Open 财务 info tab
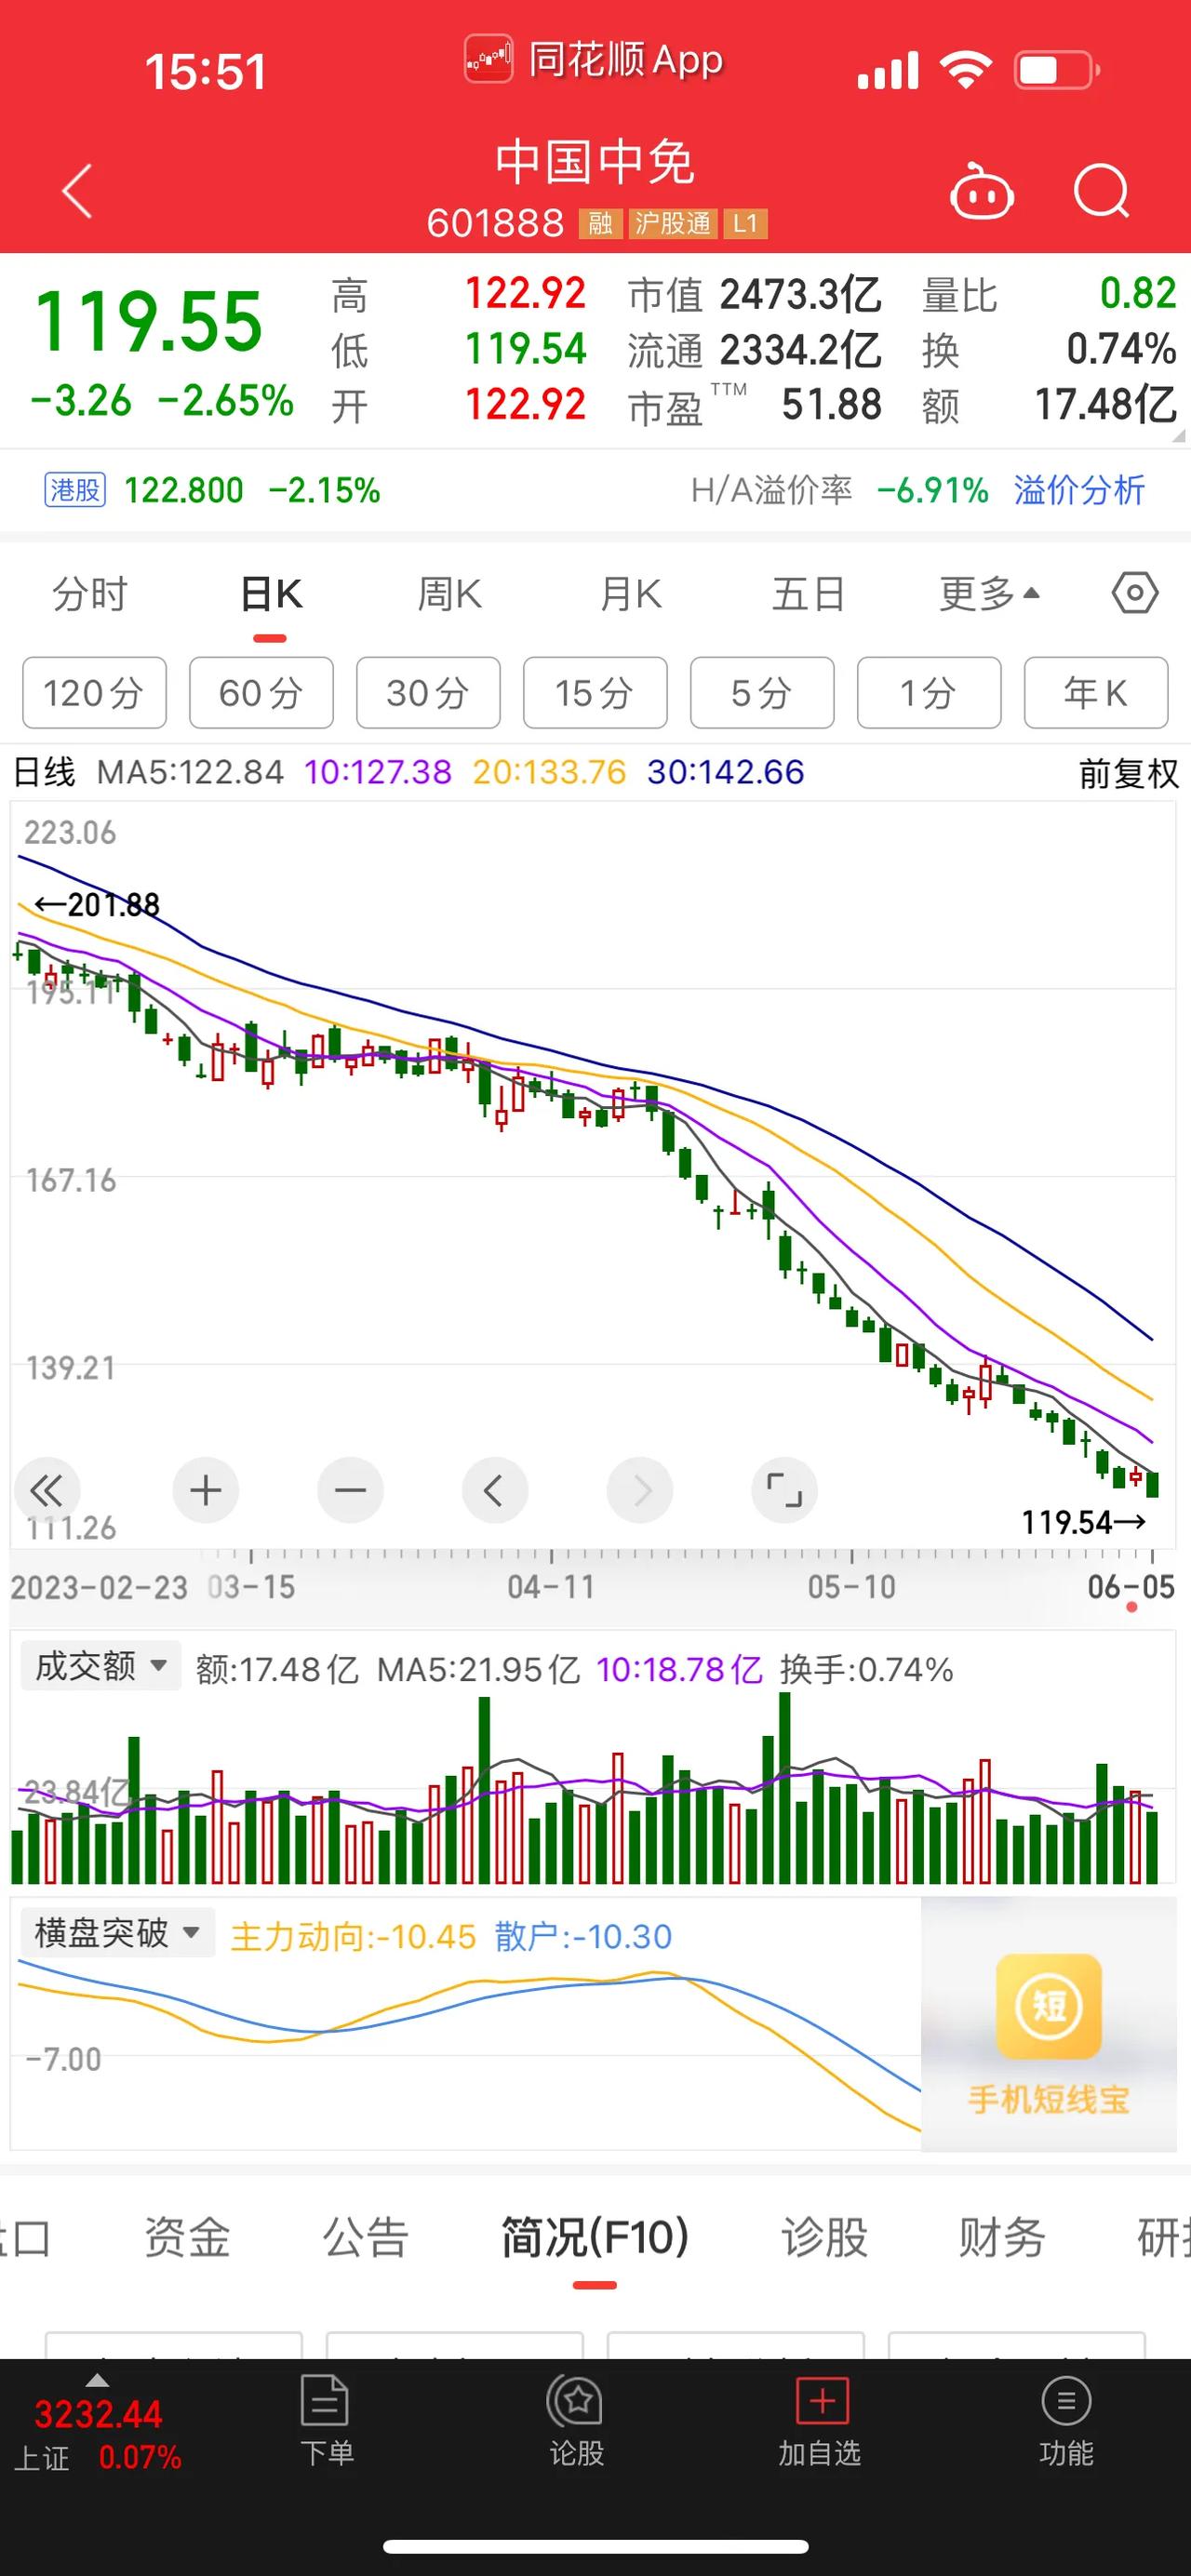 point(1002,2238)
